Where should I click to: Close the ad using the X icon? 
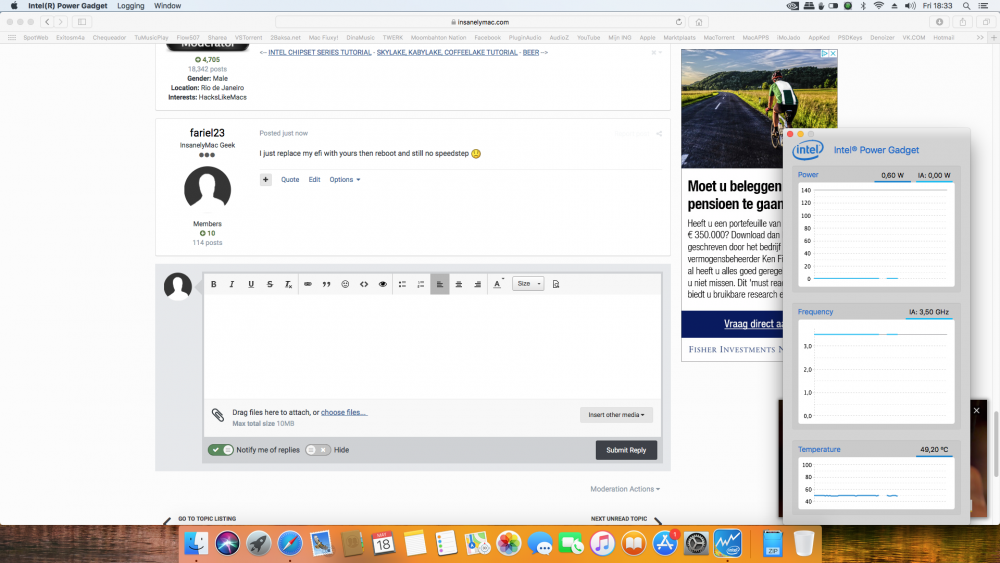(833, 54)
